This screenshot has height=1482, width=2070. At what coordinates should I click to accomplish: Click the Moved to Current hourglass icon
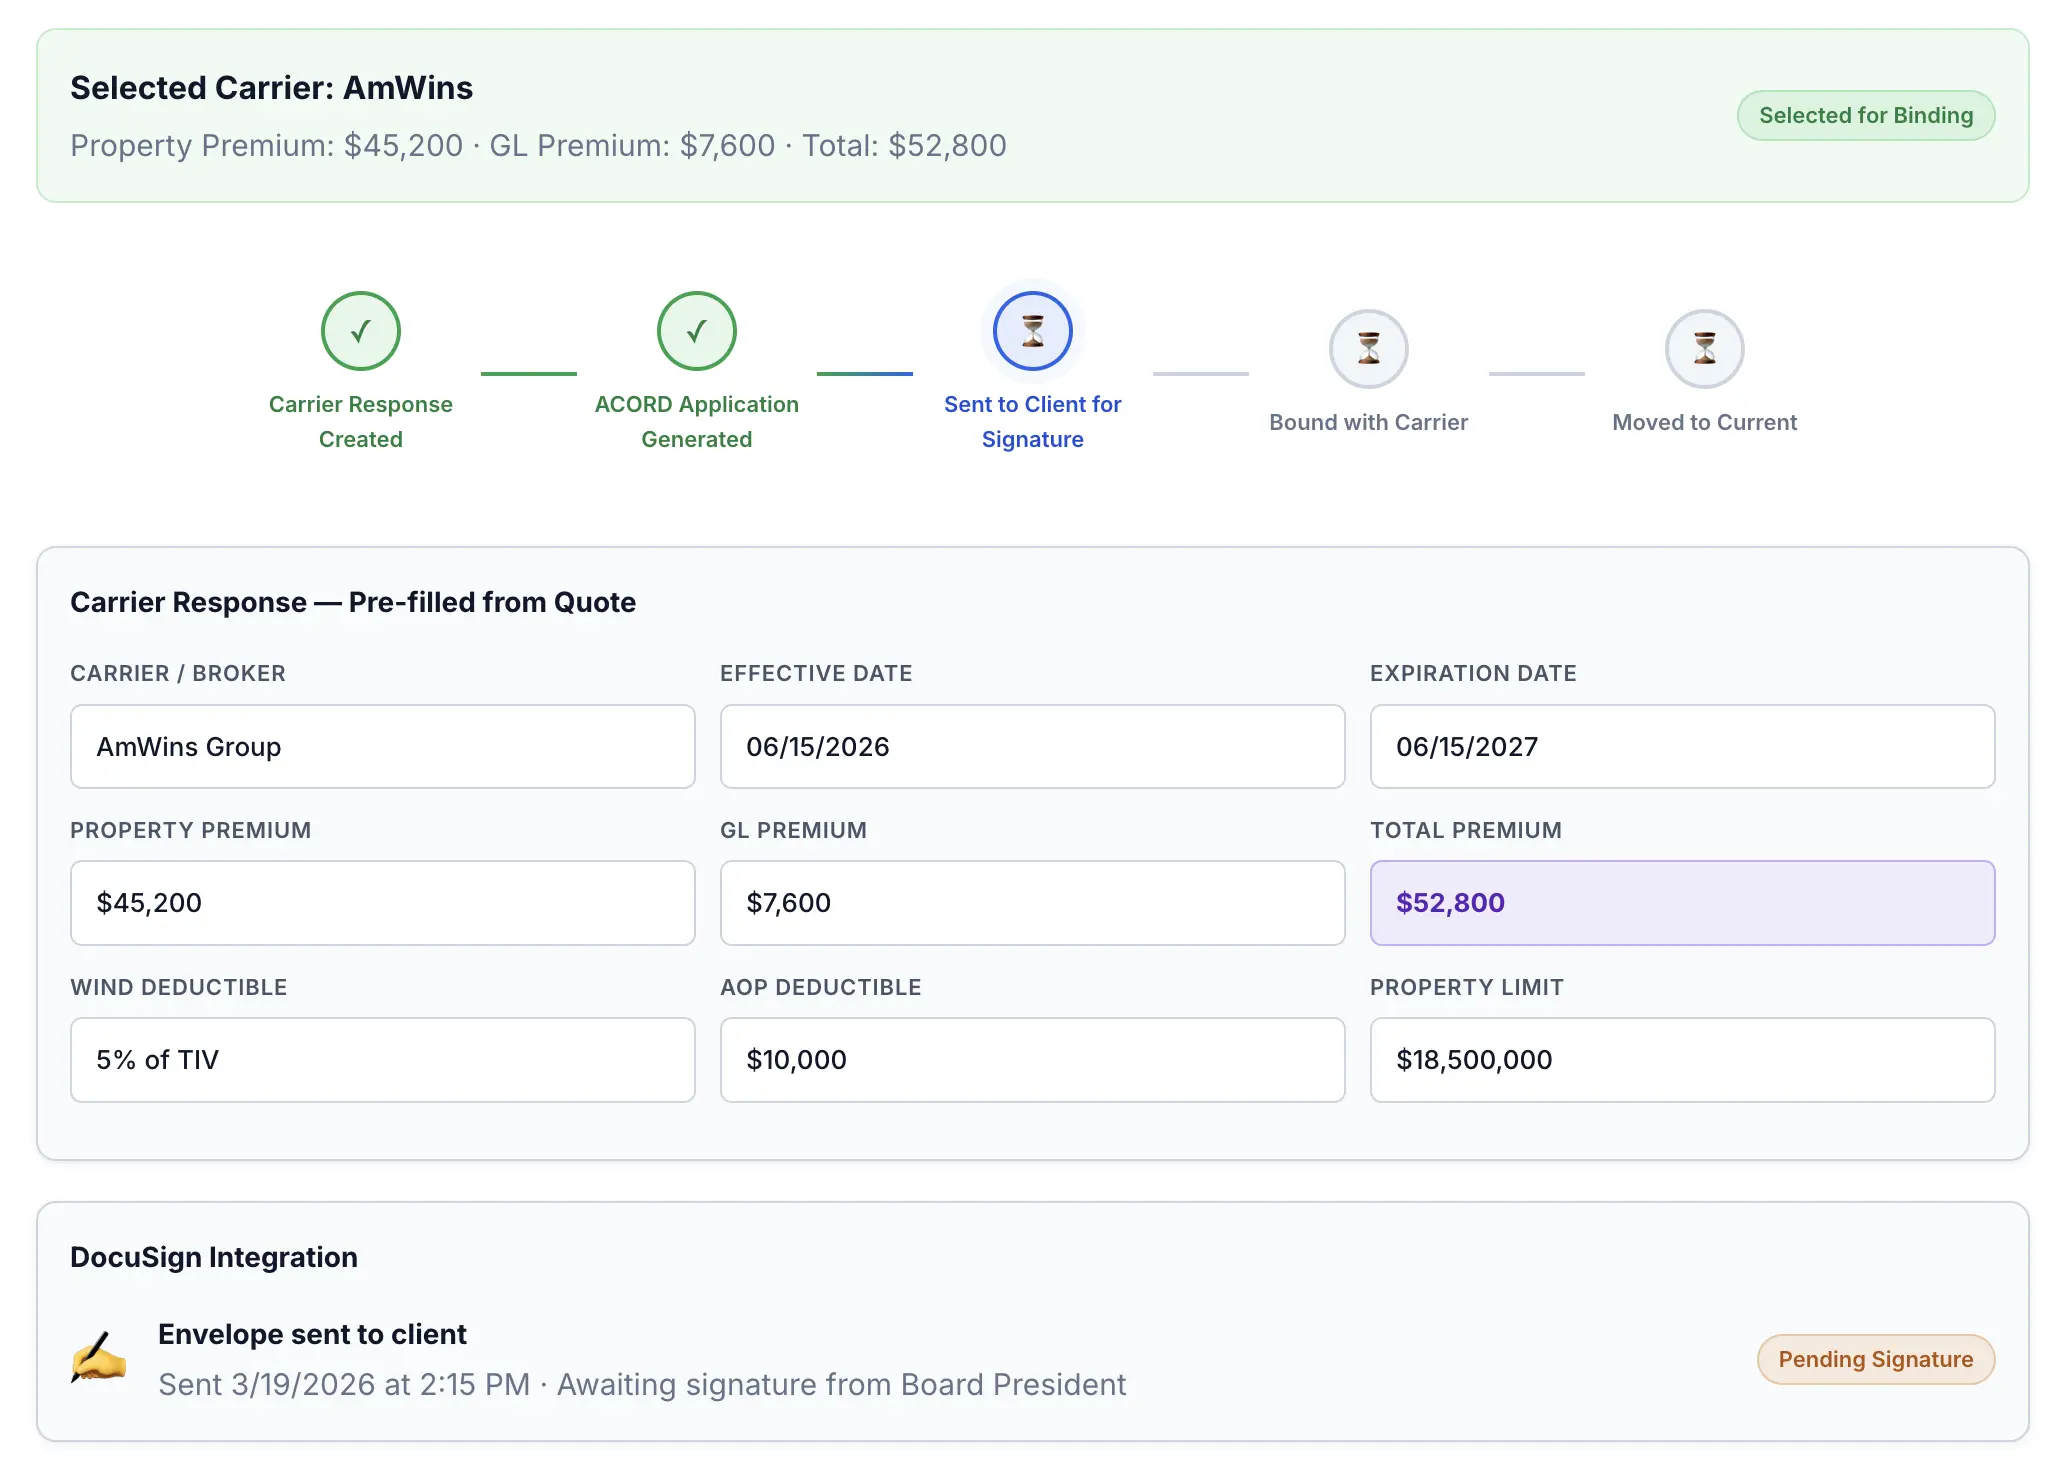[1704, 349]
